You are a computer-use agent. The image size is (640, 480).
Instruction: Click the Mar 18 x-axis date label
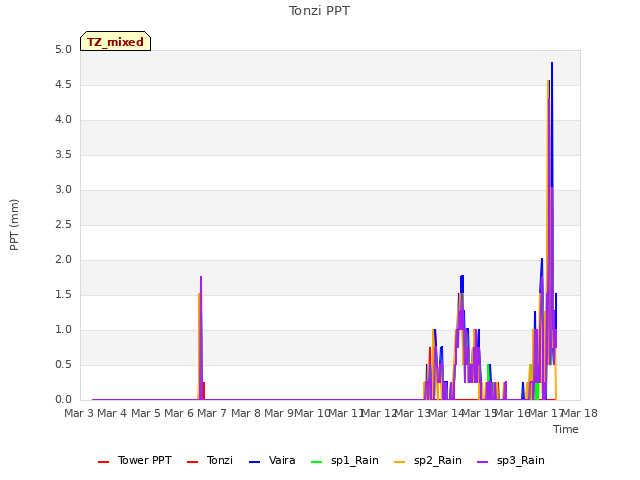click(580, 413)
